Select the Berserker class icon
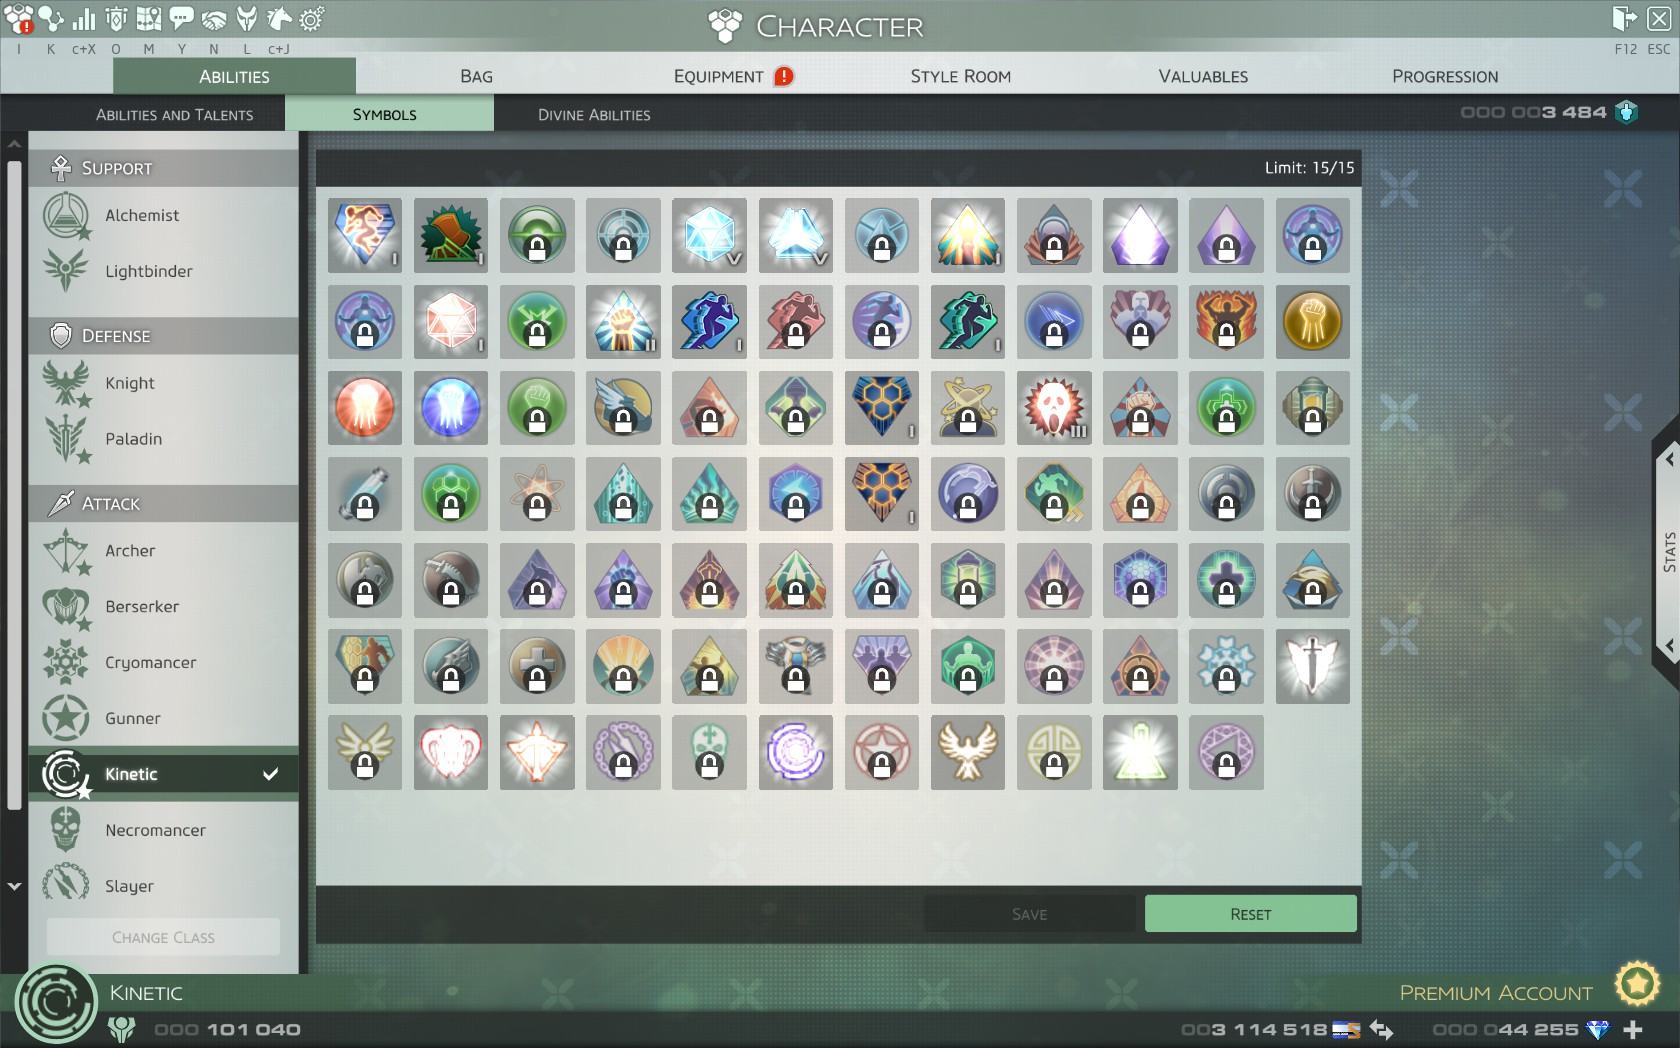 tap(66, 607)
